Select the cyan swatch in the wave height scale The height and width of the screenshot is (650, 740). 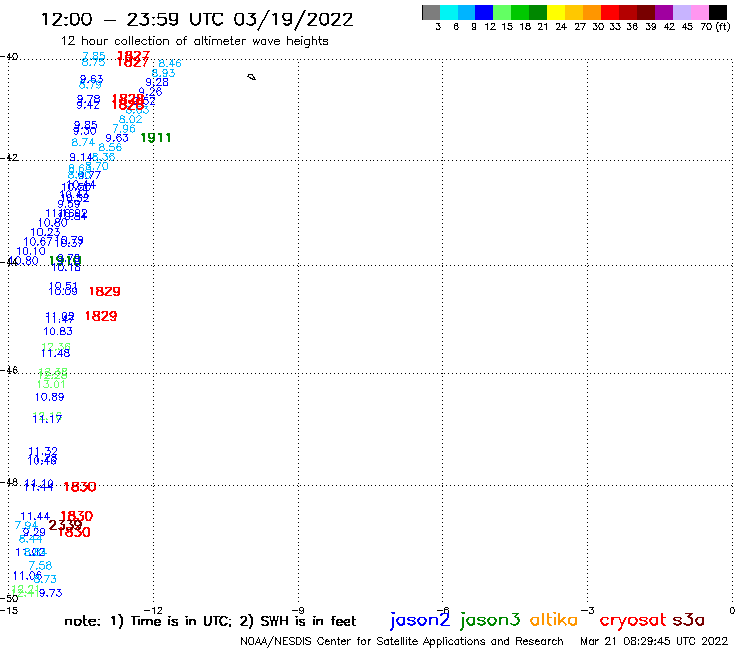[x=449, y=12]
